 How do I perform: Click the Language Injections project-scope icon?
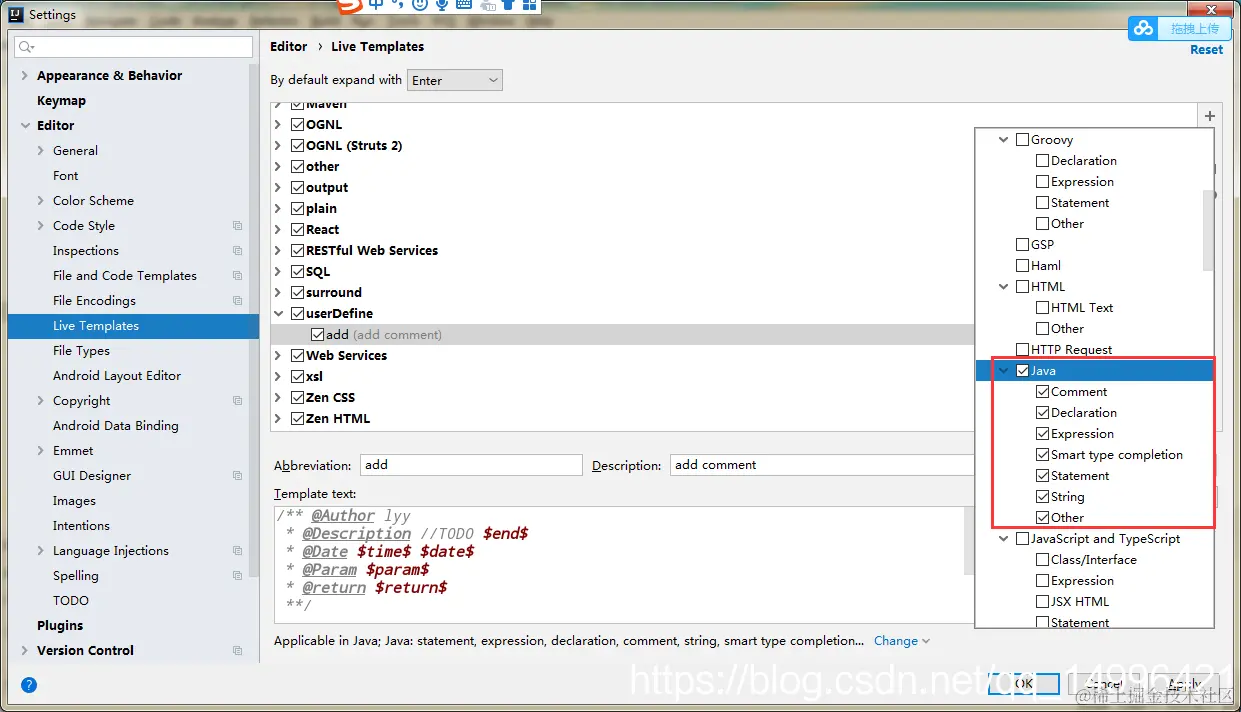(237, 551)
